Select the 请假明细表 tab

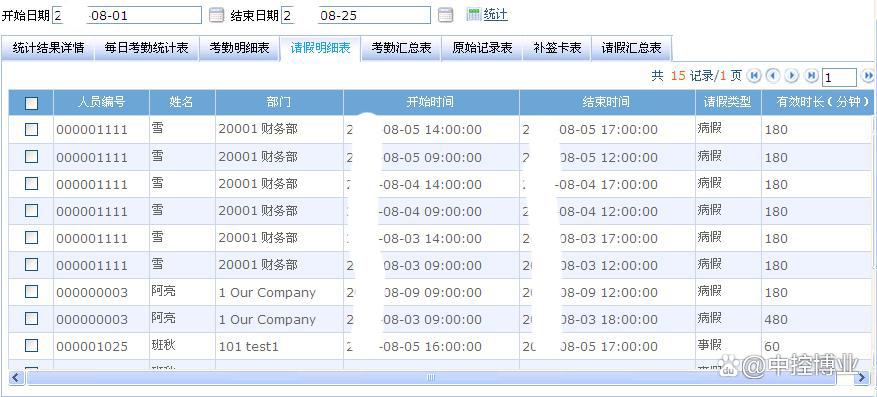click(320, 48)
